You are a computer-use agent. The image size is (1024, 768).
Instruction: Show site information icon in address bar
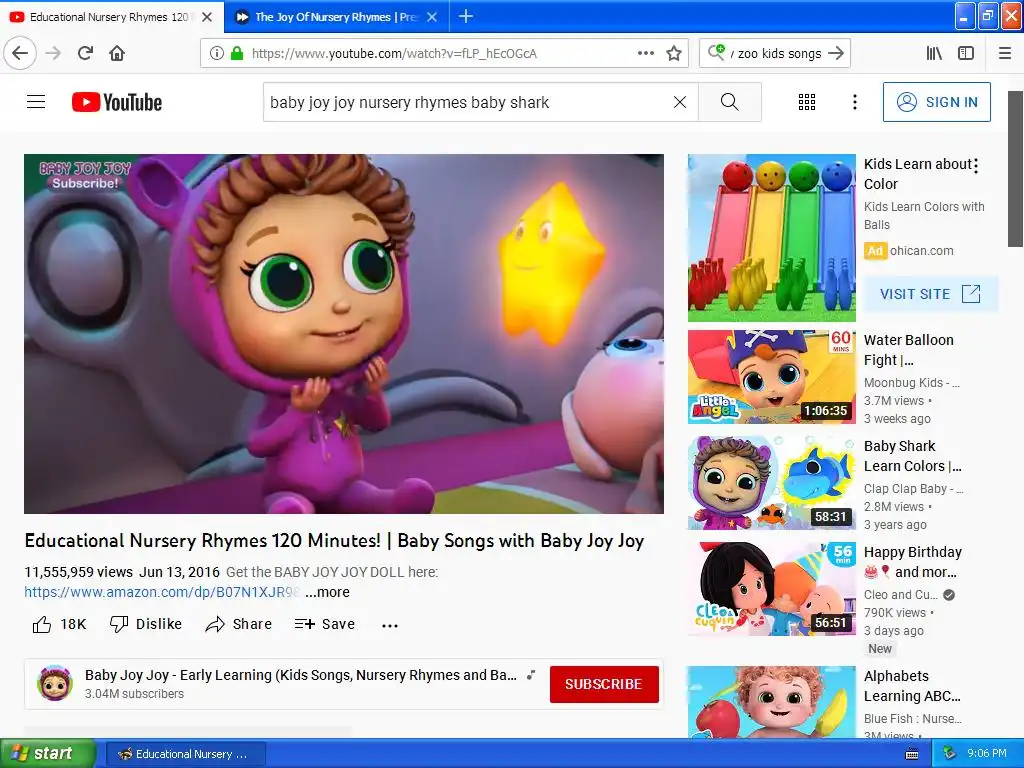pyautogui.click(x=216, y=53)
